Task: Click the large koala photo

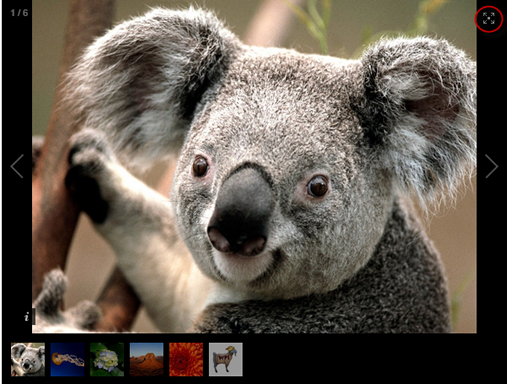Action: coord(254,166)
